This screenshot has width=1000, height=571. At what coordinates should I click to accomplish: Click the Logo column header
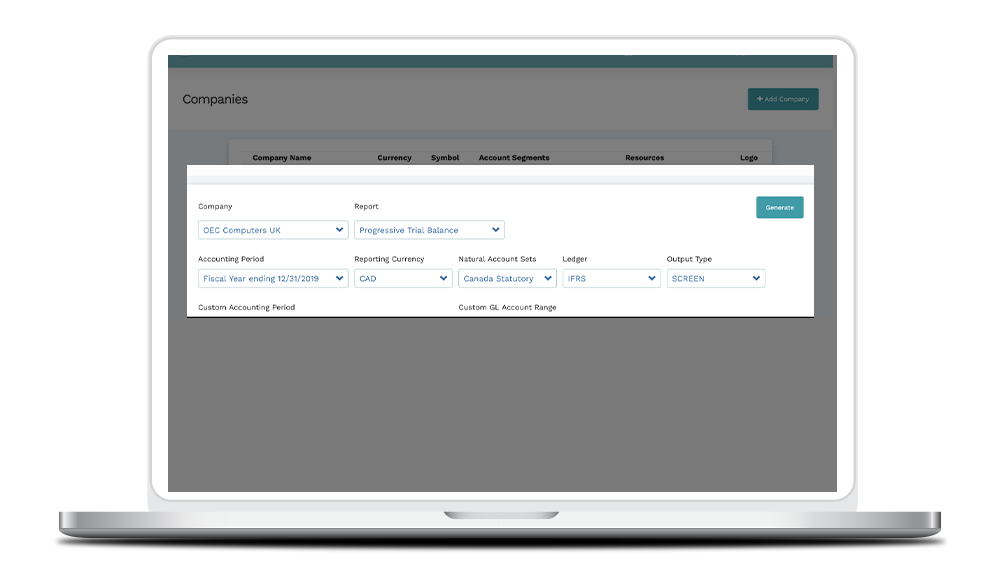tap(749, 158)
